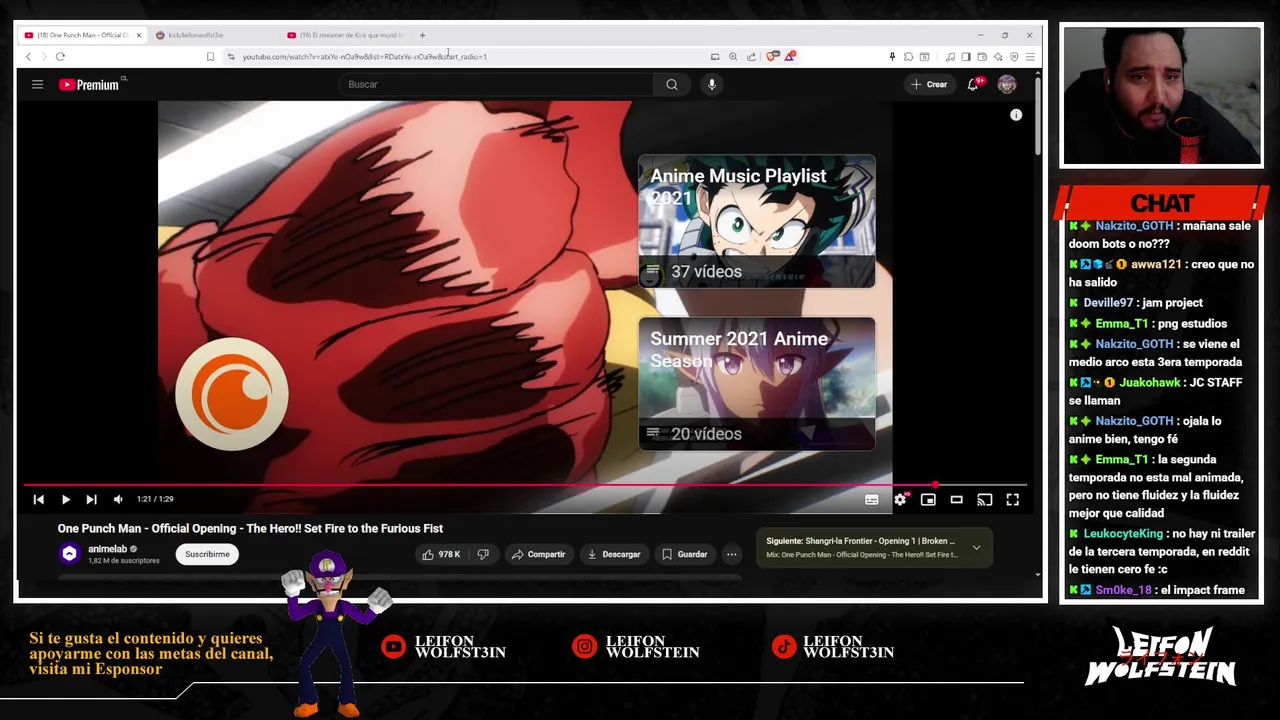This screenshot has width=1280, height=720.
Task: Open more actions three-dot menu
Action: point(732,554)
